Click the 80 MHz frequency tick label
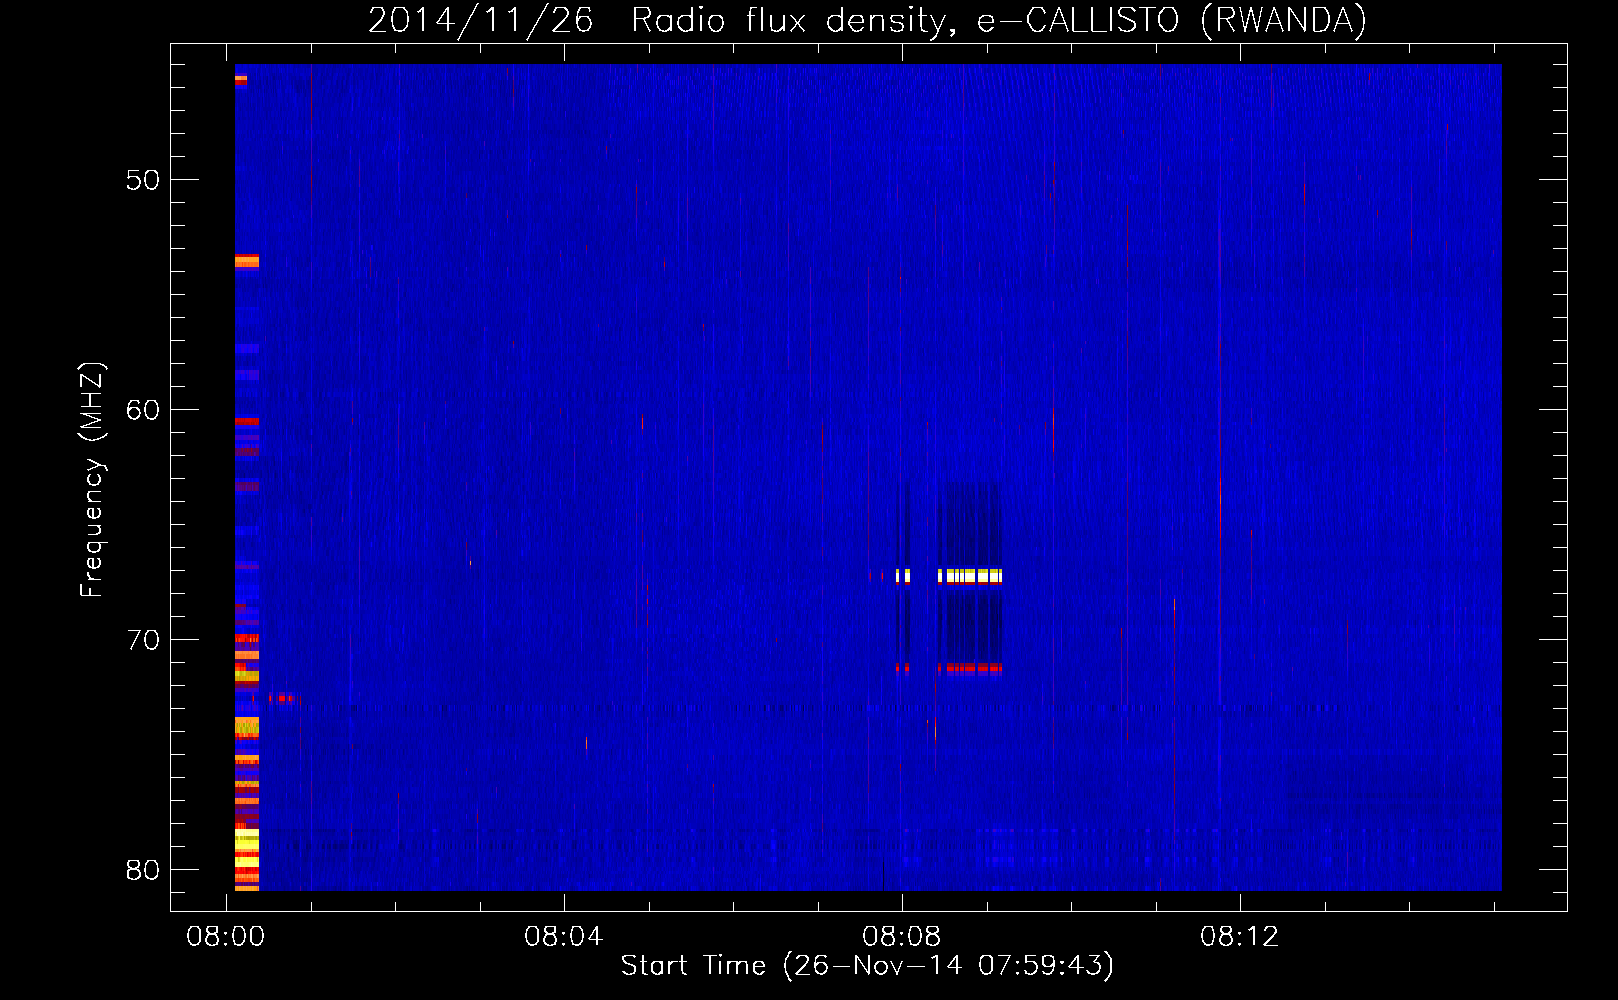Image resolution: width=1618 pixels, height=1000 pixels. tap(143, 870)
